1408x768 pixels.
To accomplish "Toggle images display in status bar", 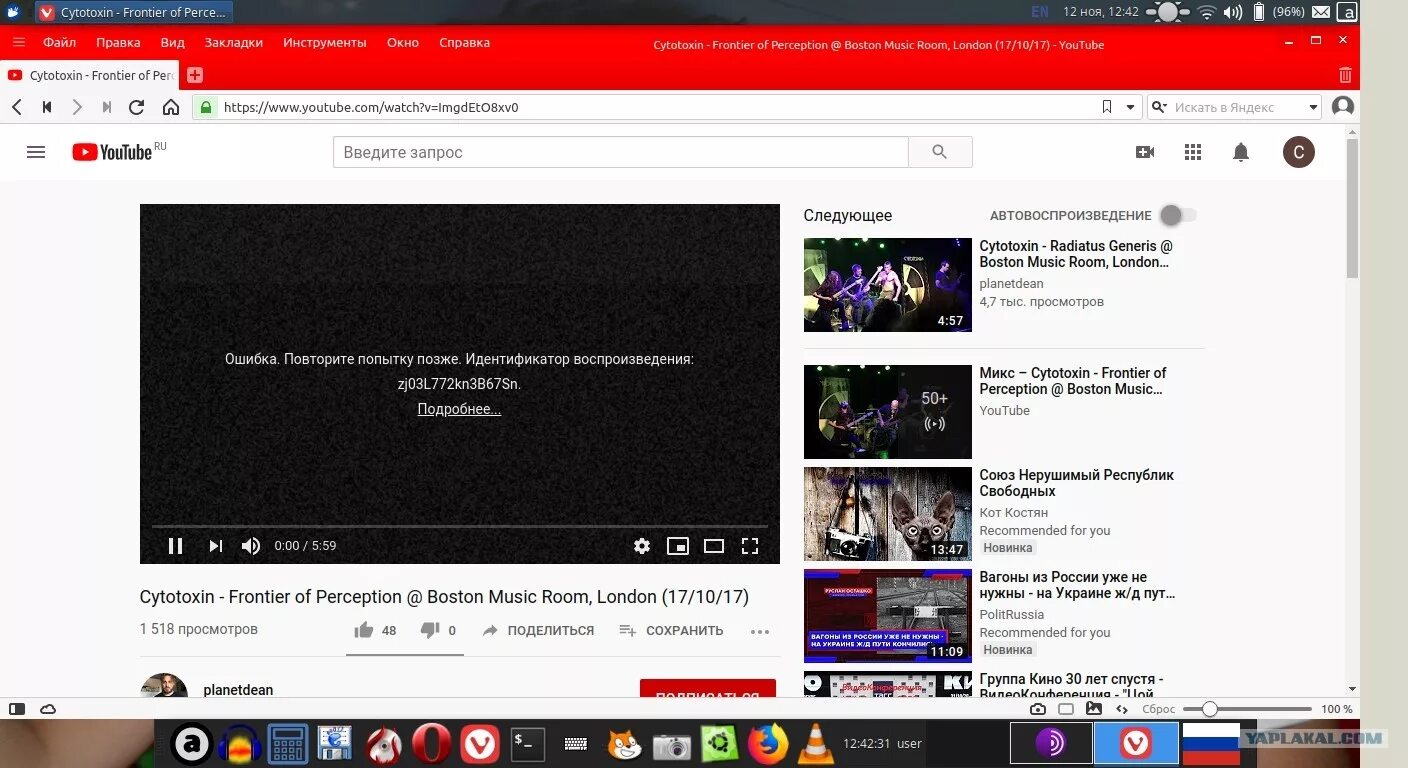I will (x=1094, y=709).
